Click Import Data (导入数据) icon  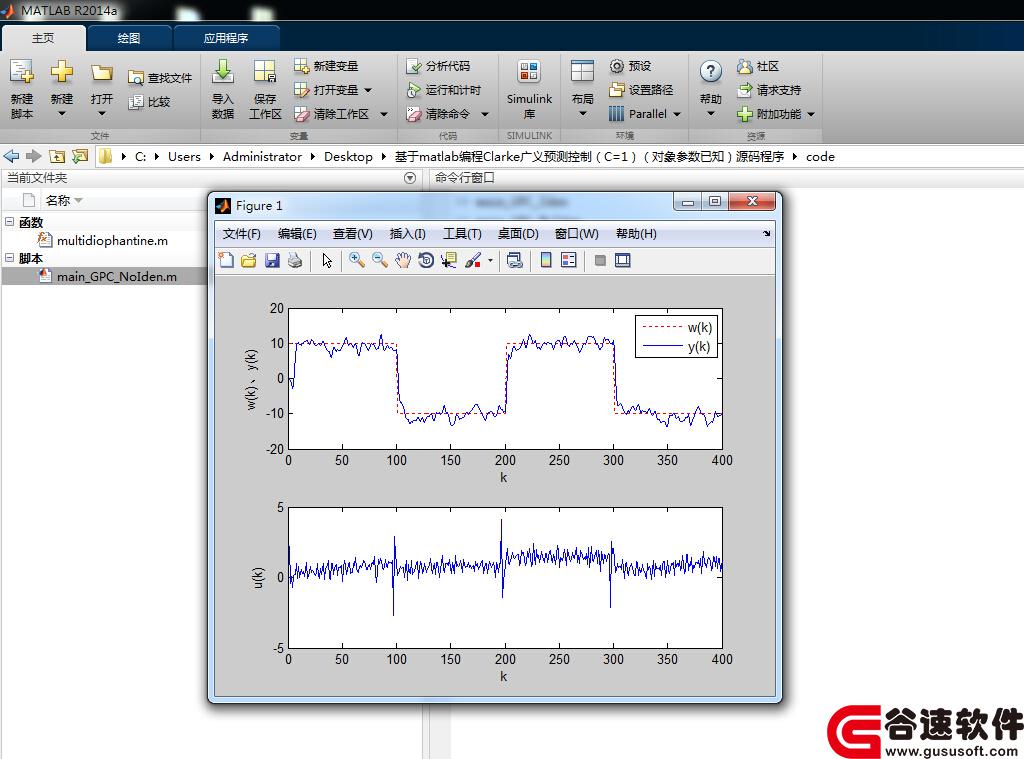[x=223, y=71]
